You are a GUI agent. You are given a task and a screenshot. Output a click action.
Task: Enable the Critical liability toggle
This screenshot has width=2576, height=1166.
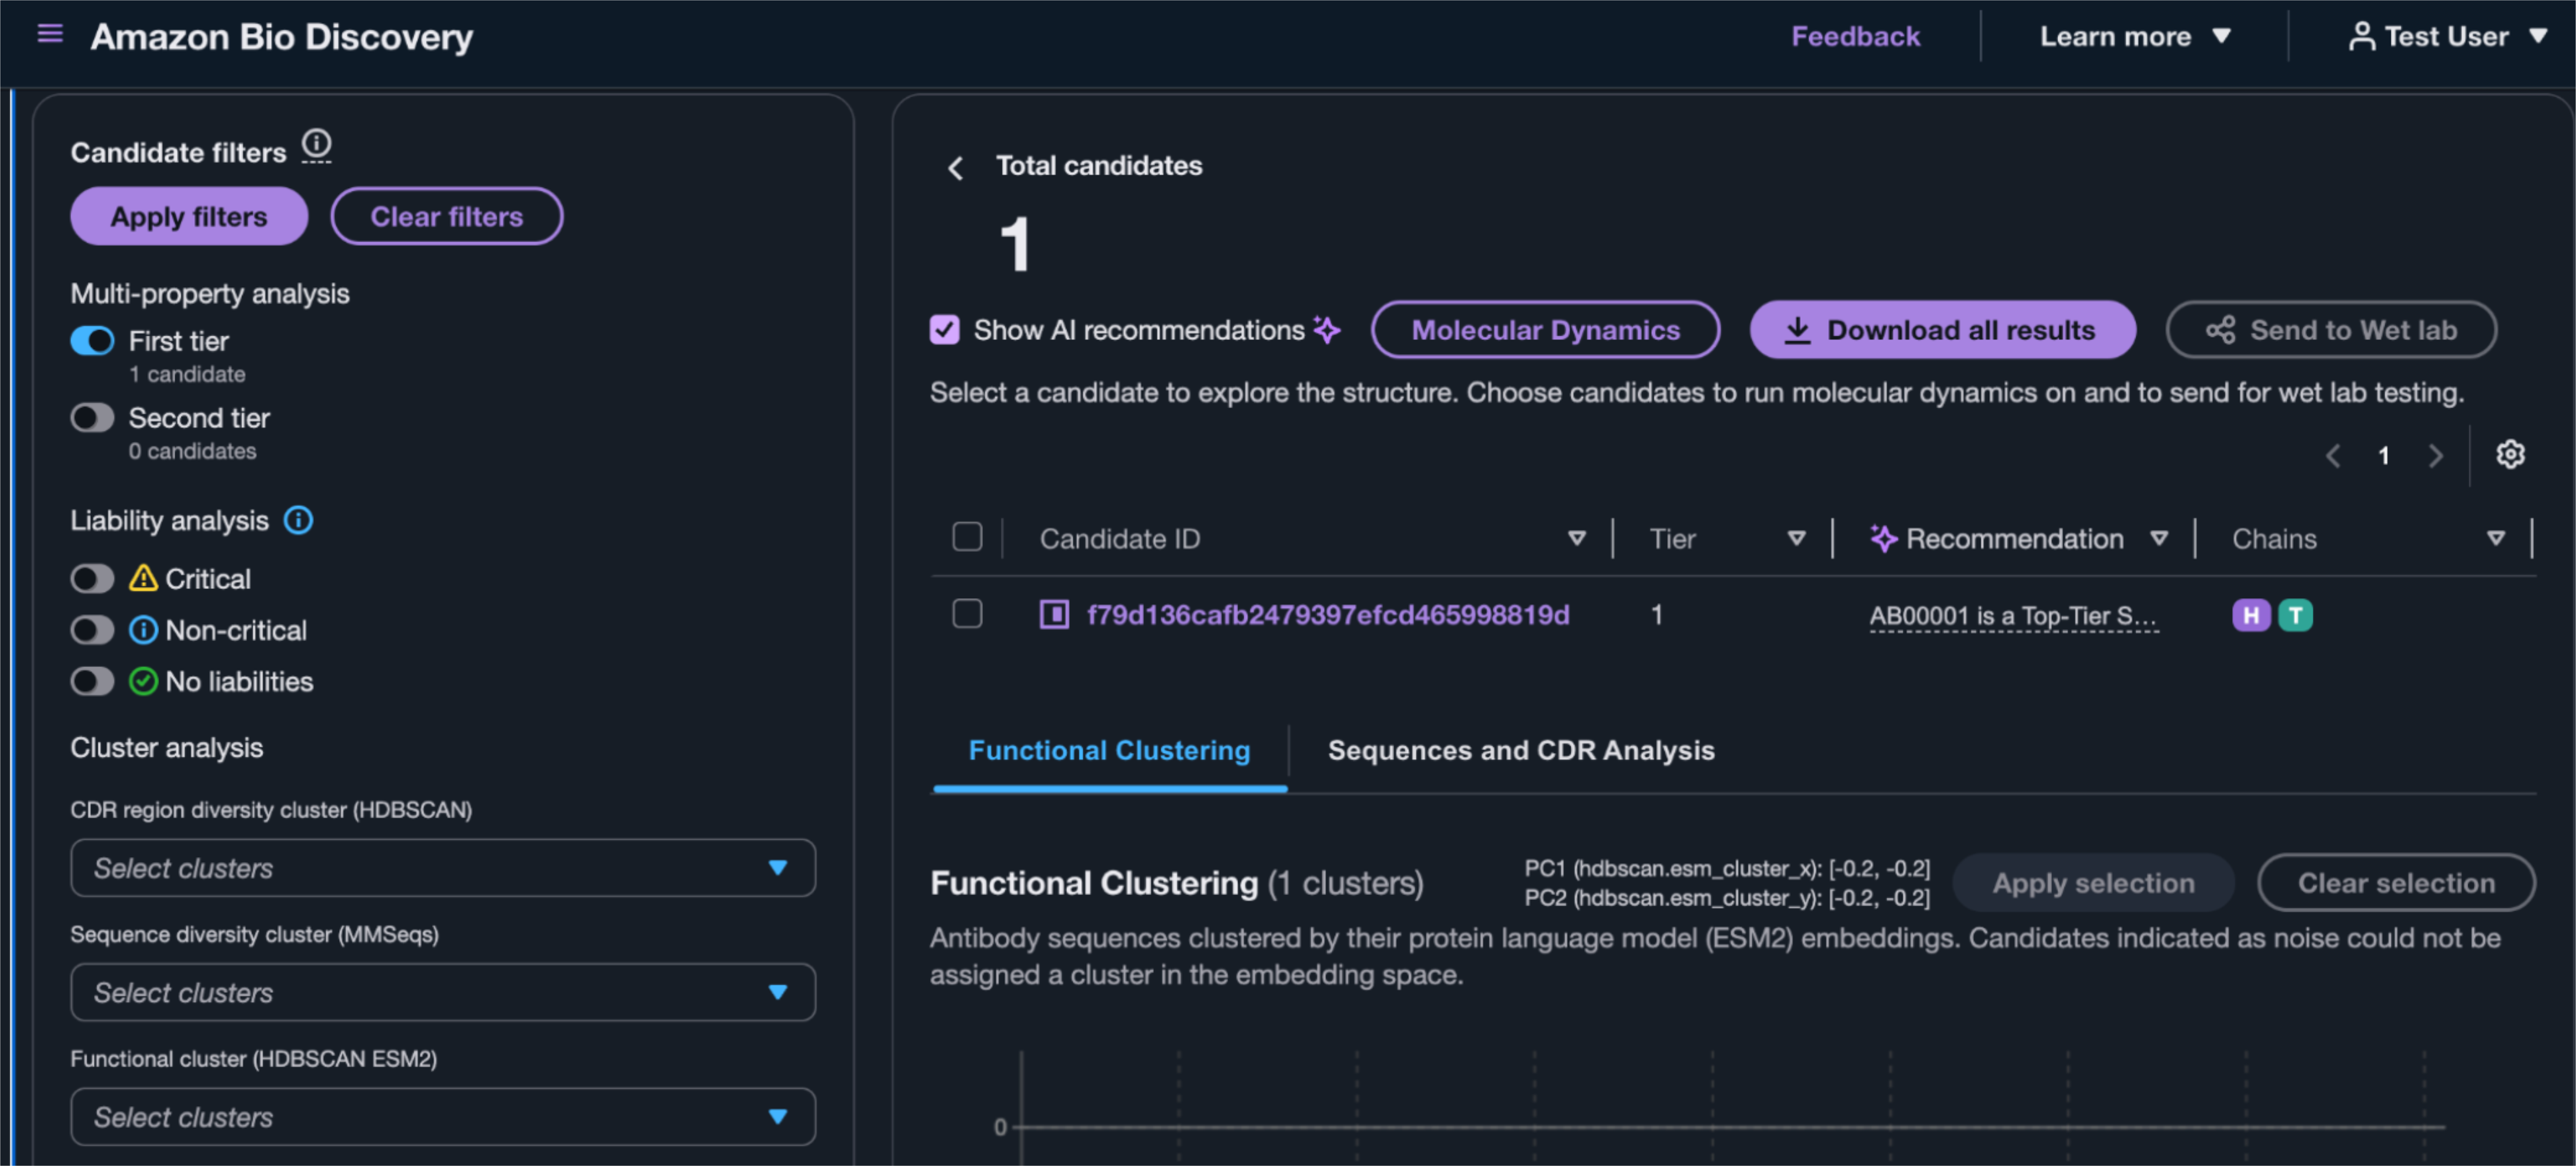tap(92, 578)
